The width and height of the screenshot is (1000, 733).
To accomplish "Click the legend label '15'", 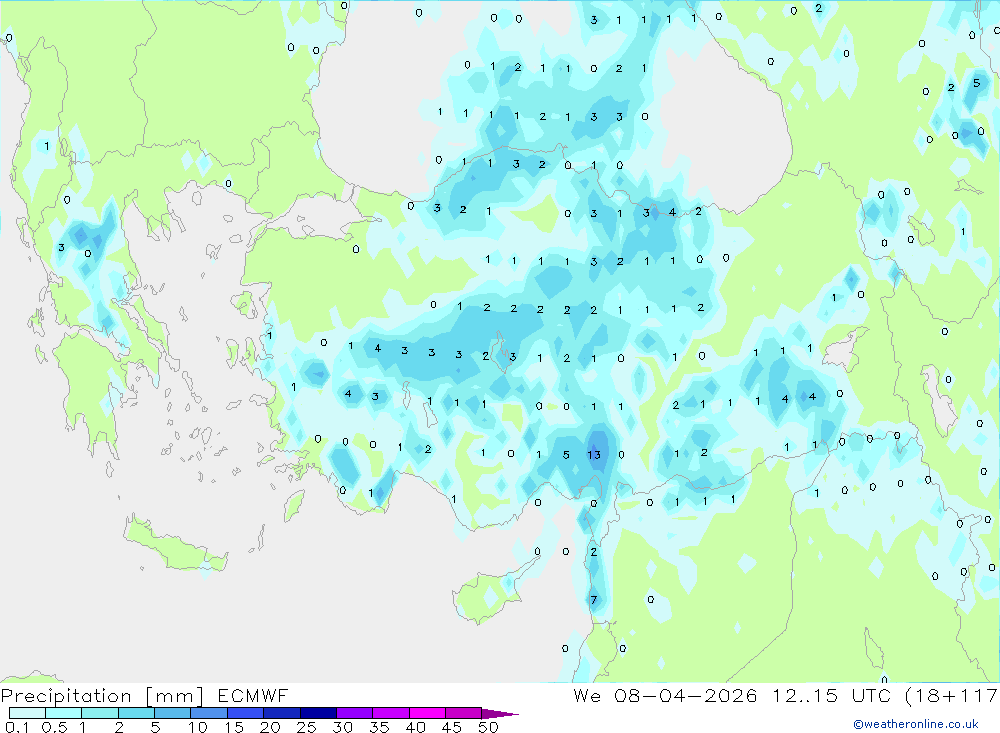I will [233, 727].
